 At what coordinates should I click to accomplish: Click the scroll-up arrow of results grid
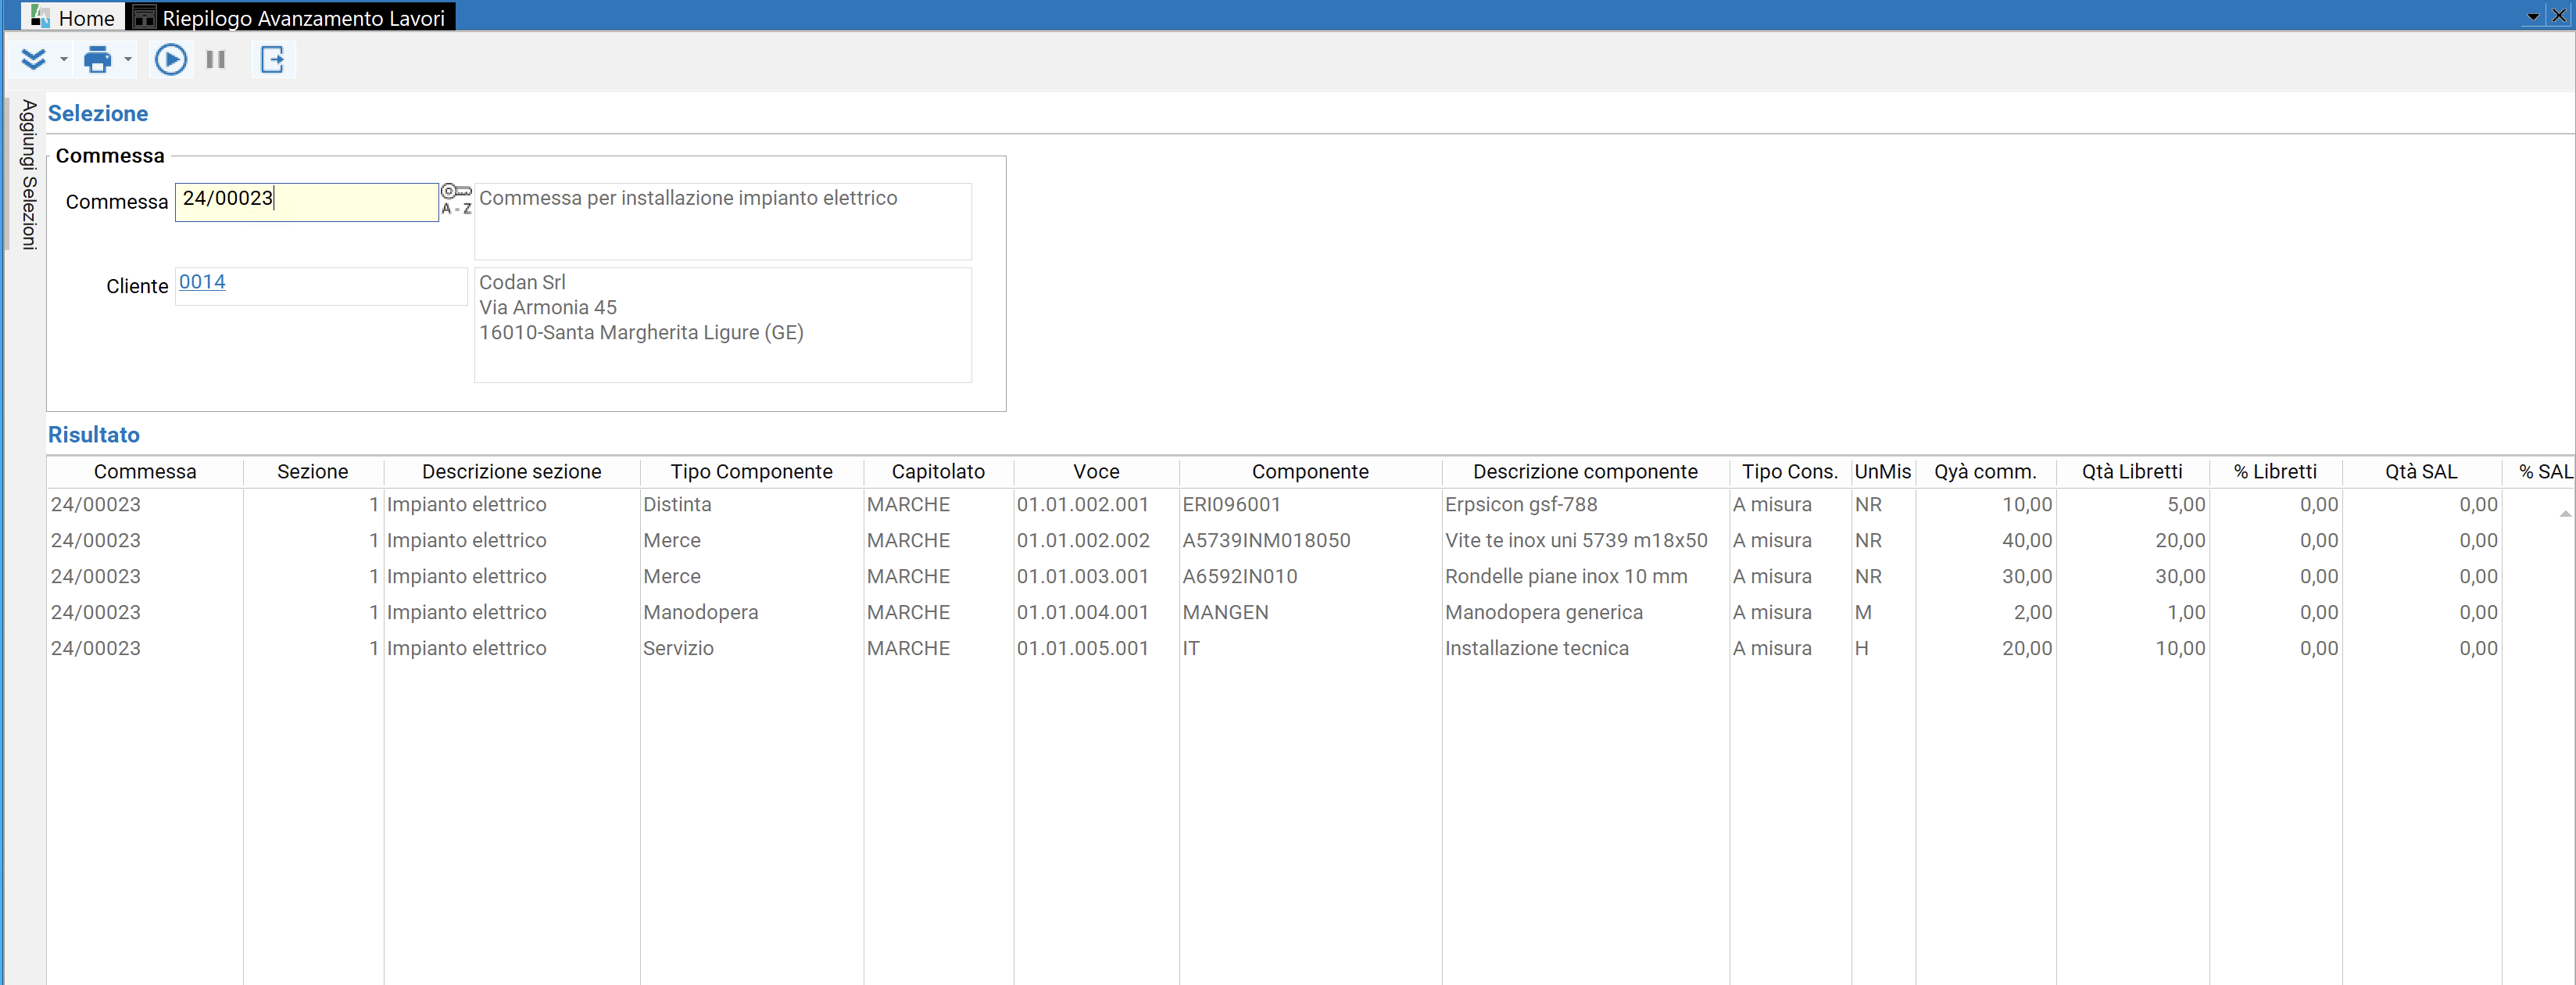2565,514
